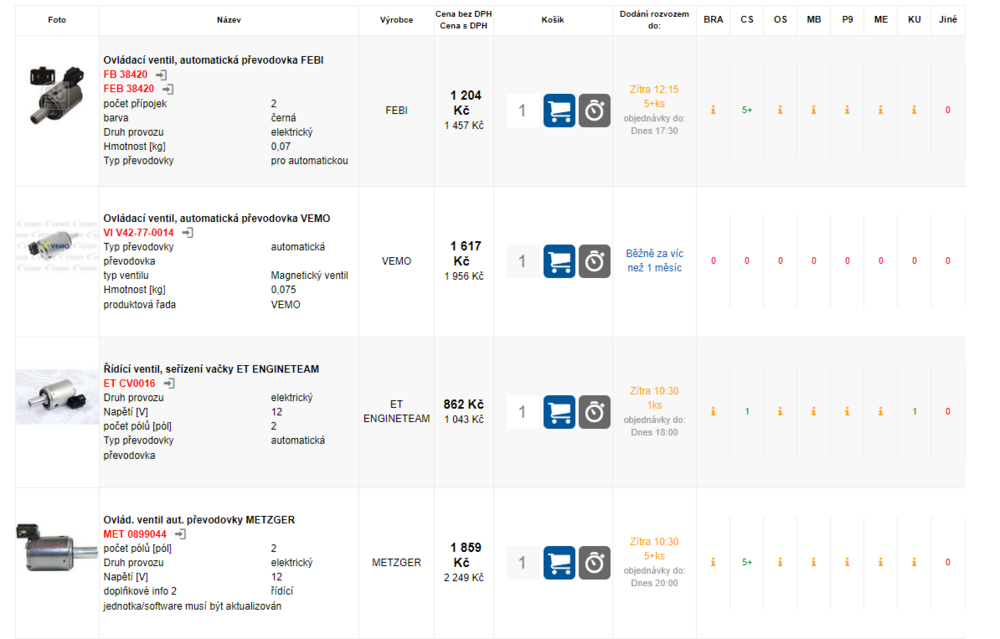Click order deadline Dnes 20:00
Screen dimensions: 1000x639
tap(654, 584)
